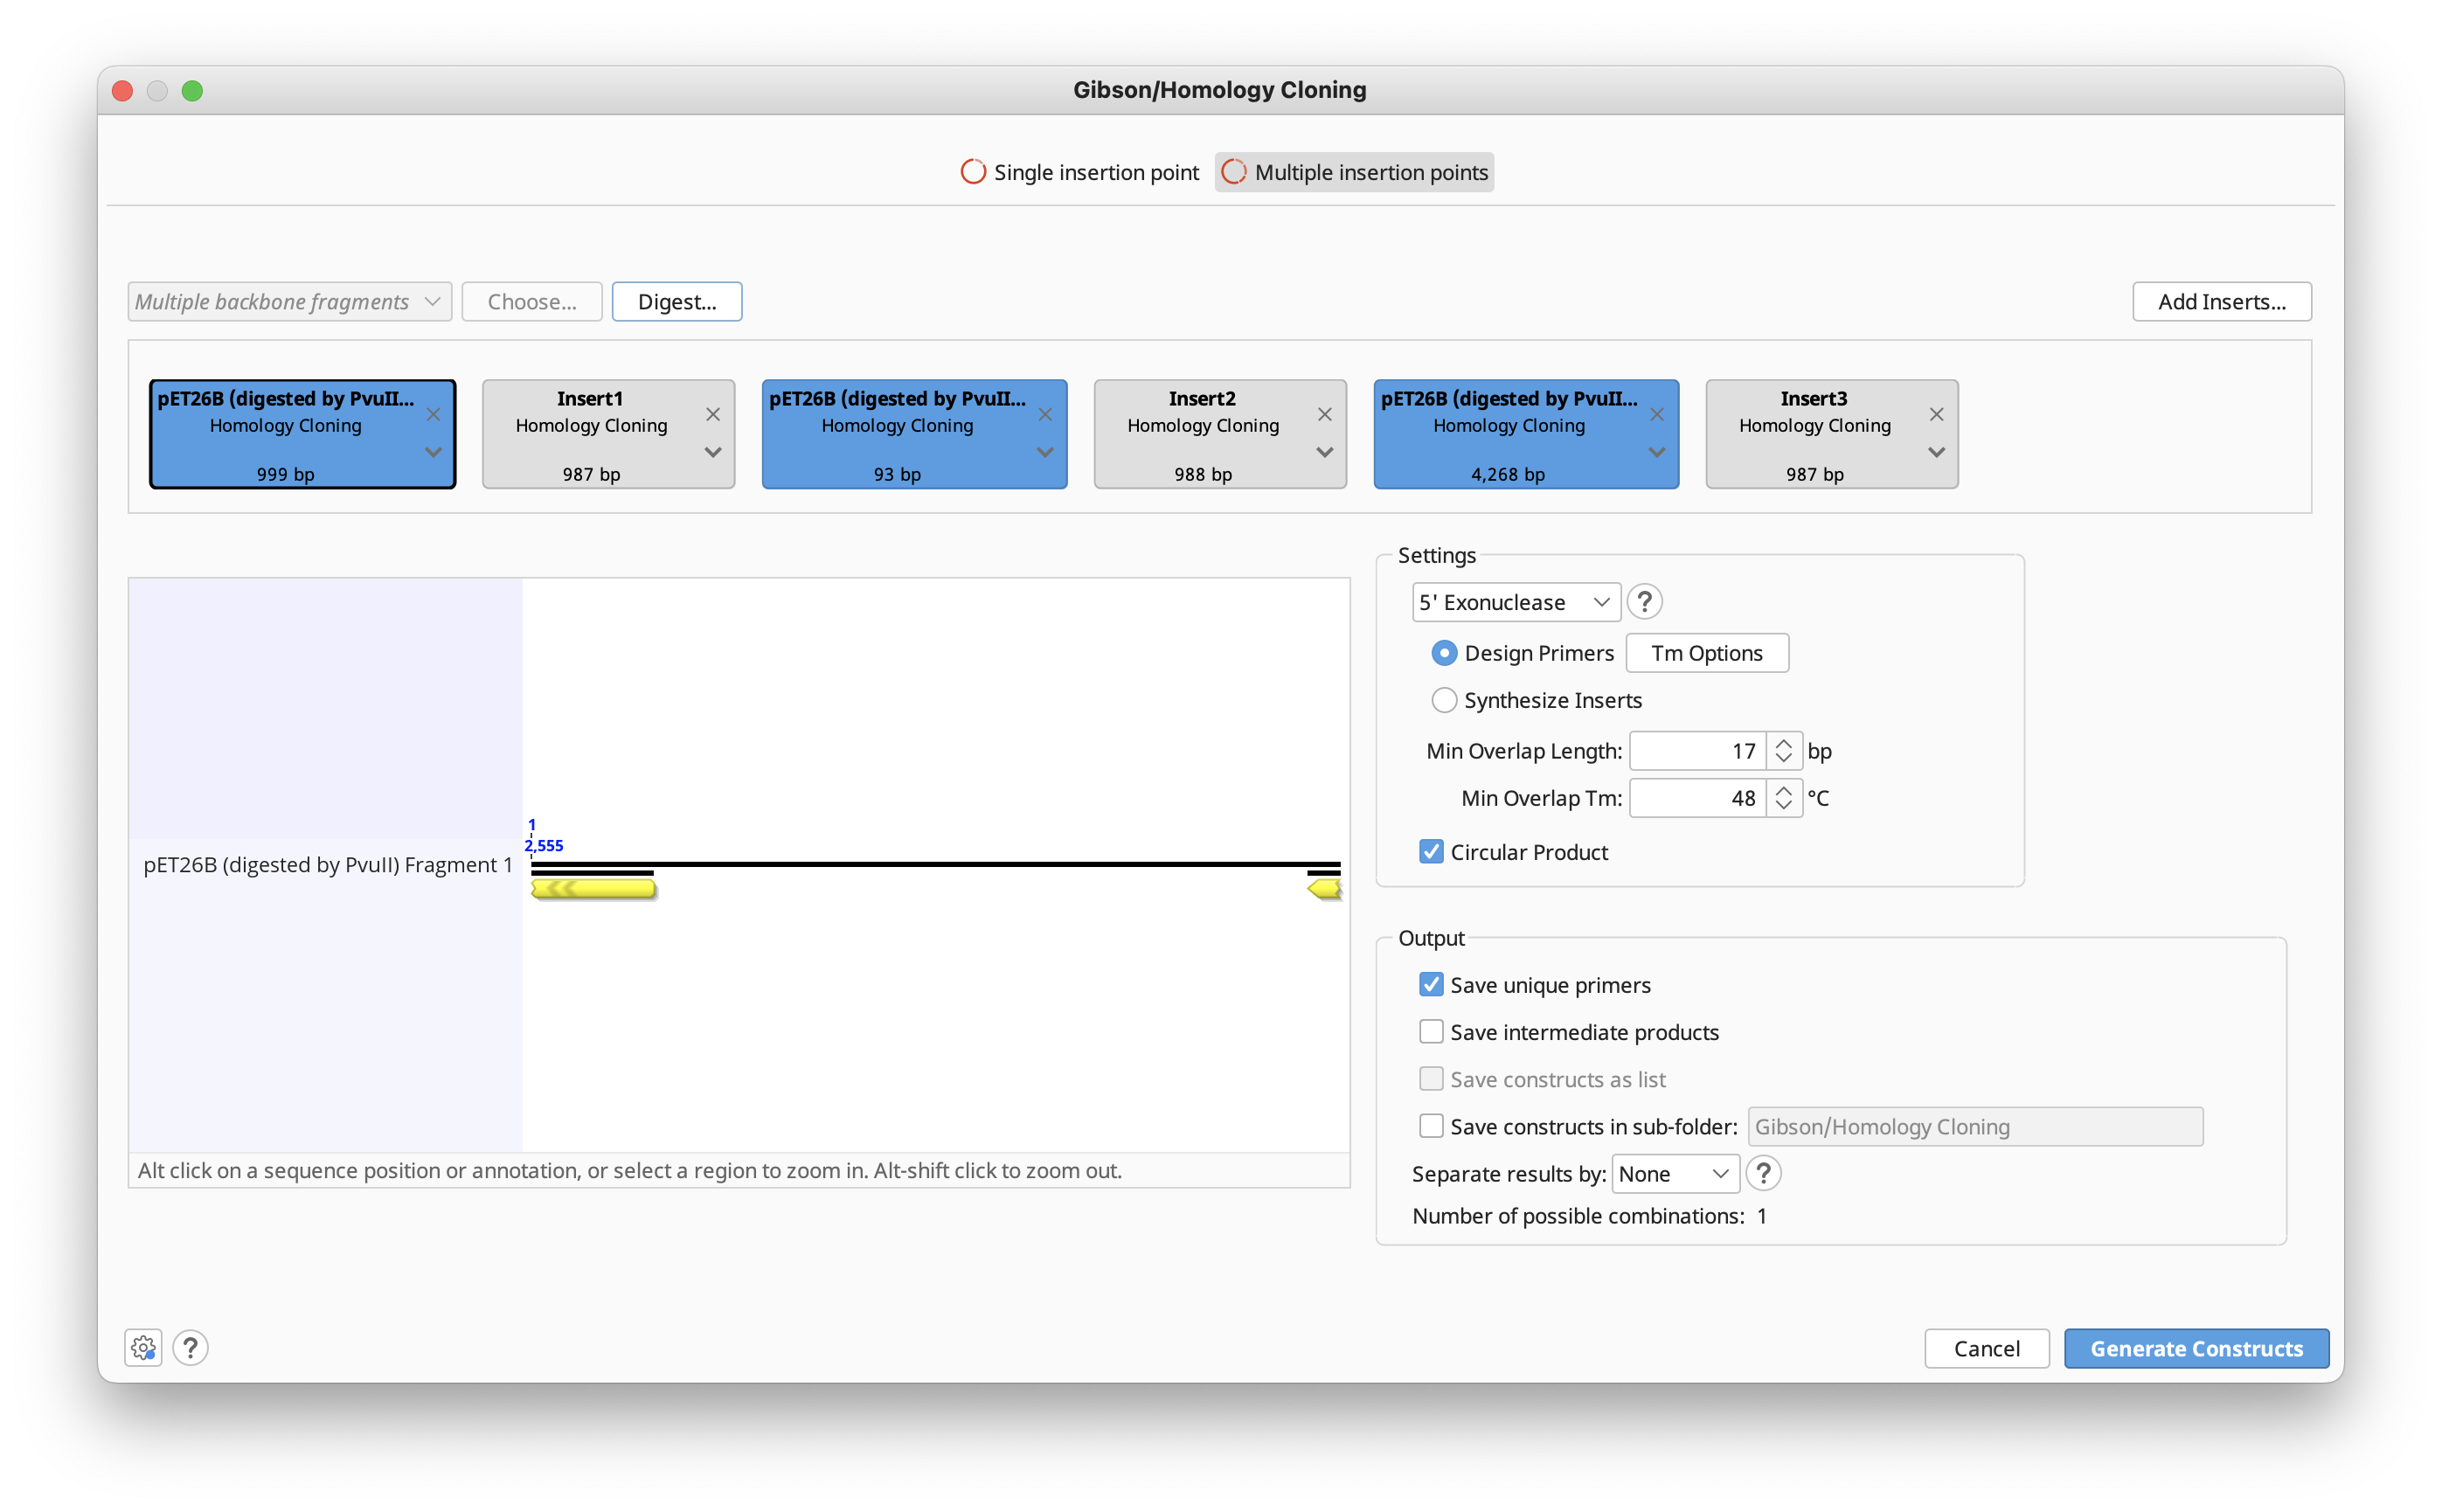This screenshot has height=1512, width=2442.
Task: Close the window with the red button
Action: point(122,90)
